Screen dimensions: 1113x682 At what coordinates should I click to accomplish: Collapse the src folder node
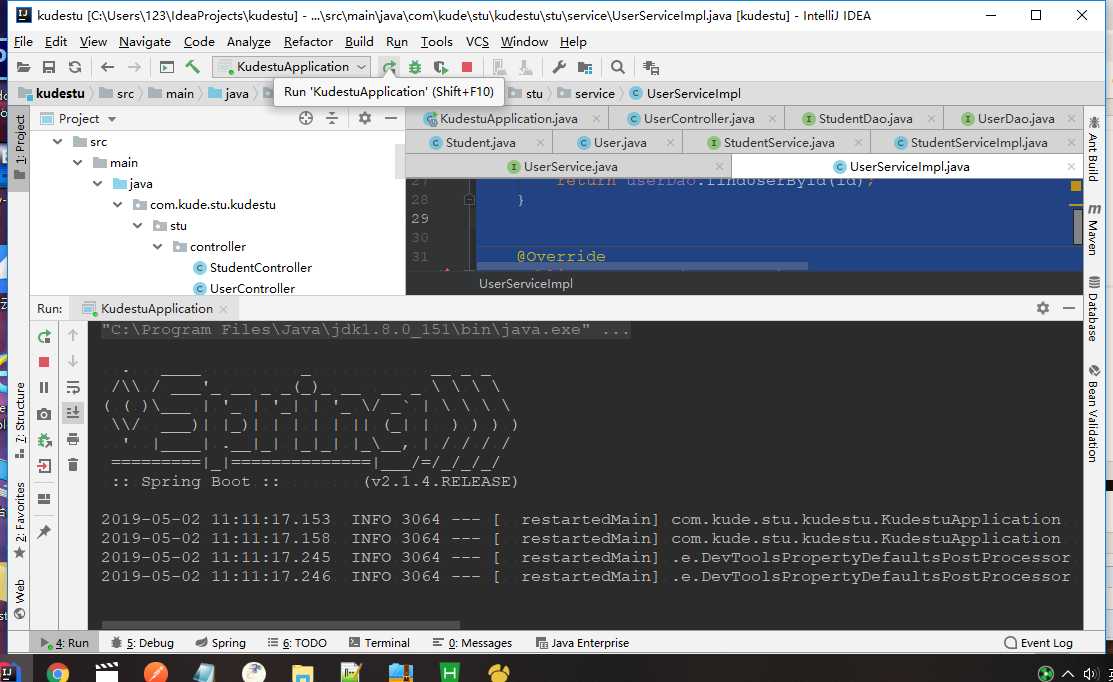[x=57, y=142]
